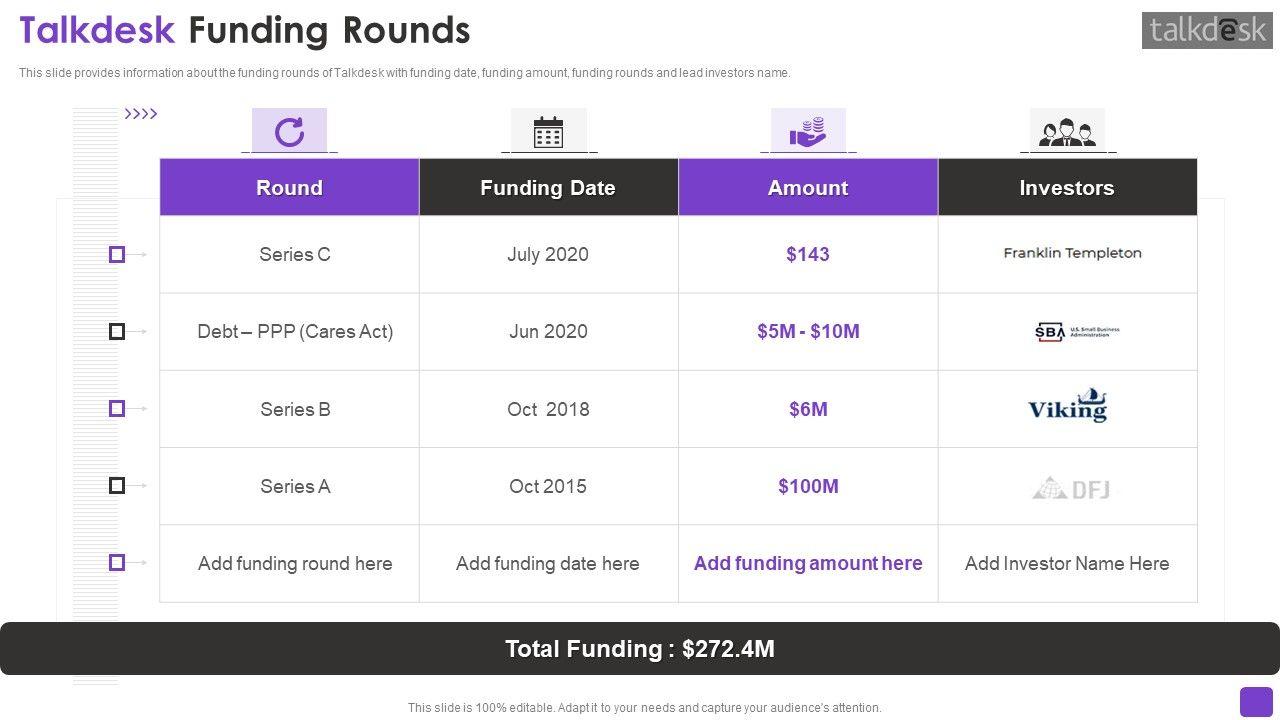
Task: Click the Franklin Templeton investor logo
Action: click(x=1072, y=254)
